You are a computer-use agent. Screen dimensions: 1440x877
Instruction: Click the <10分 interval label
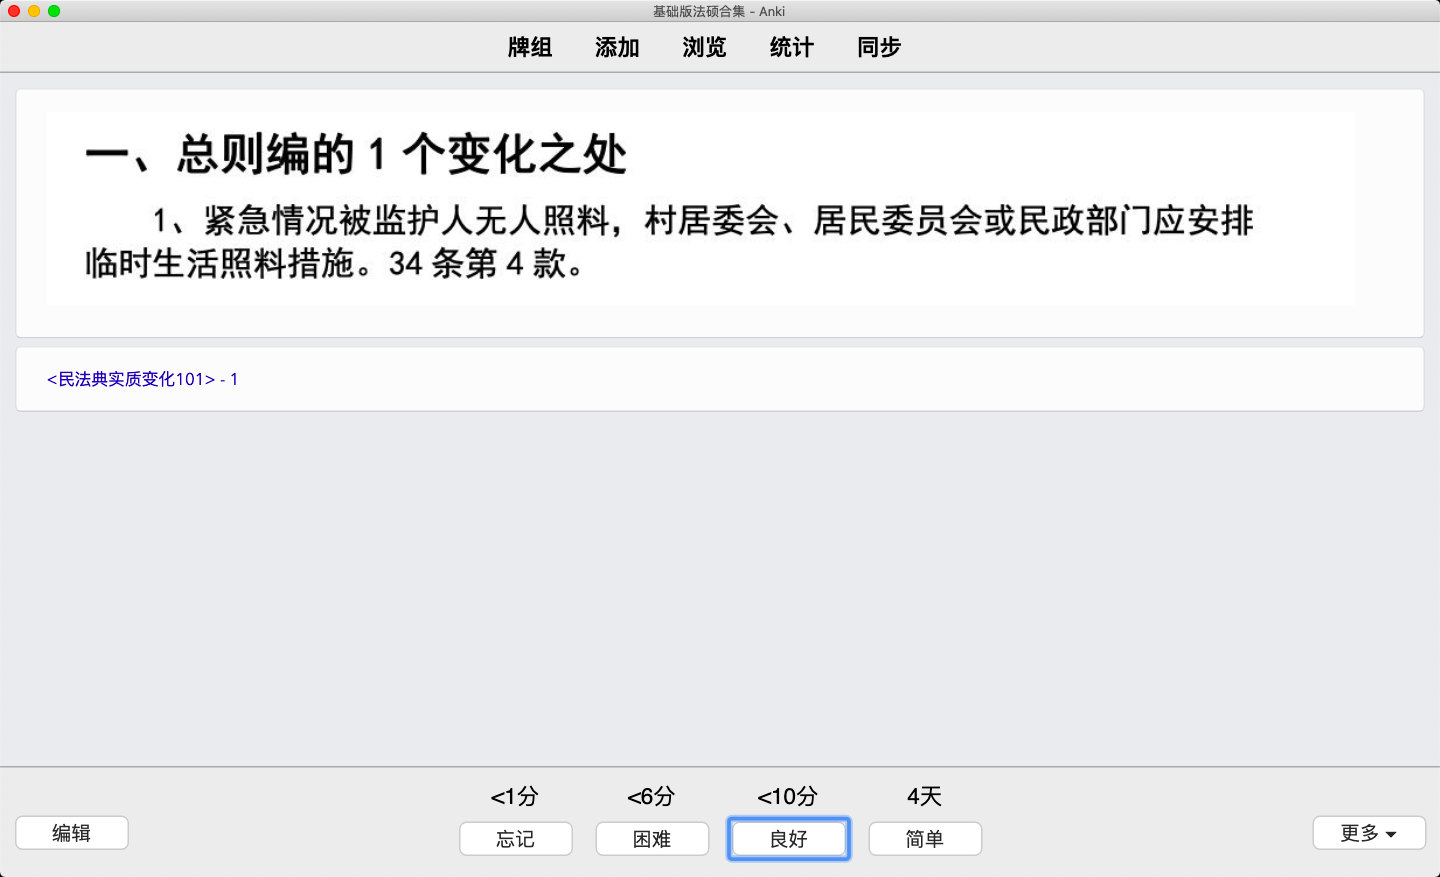tap(788, 796)
